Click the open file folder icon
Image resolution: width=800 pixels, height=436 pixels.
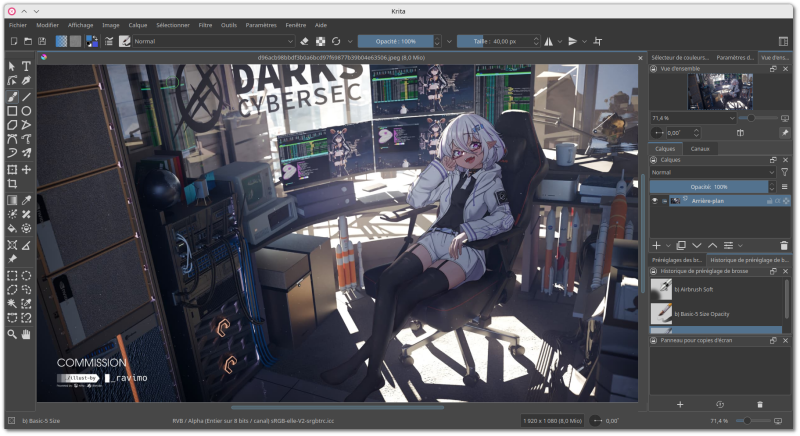(28, 41)
